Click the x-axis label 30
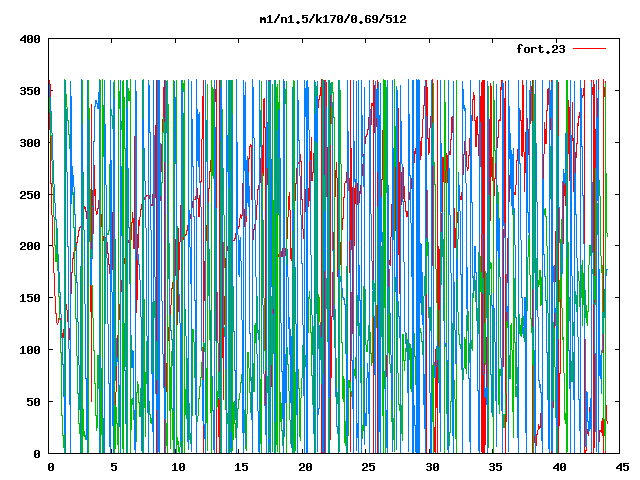 point(432,467)
